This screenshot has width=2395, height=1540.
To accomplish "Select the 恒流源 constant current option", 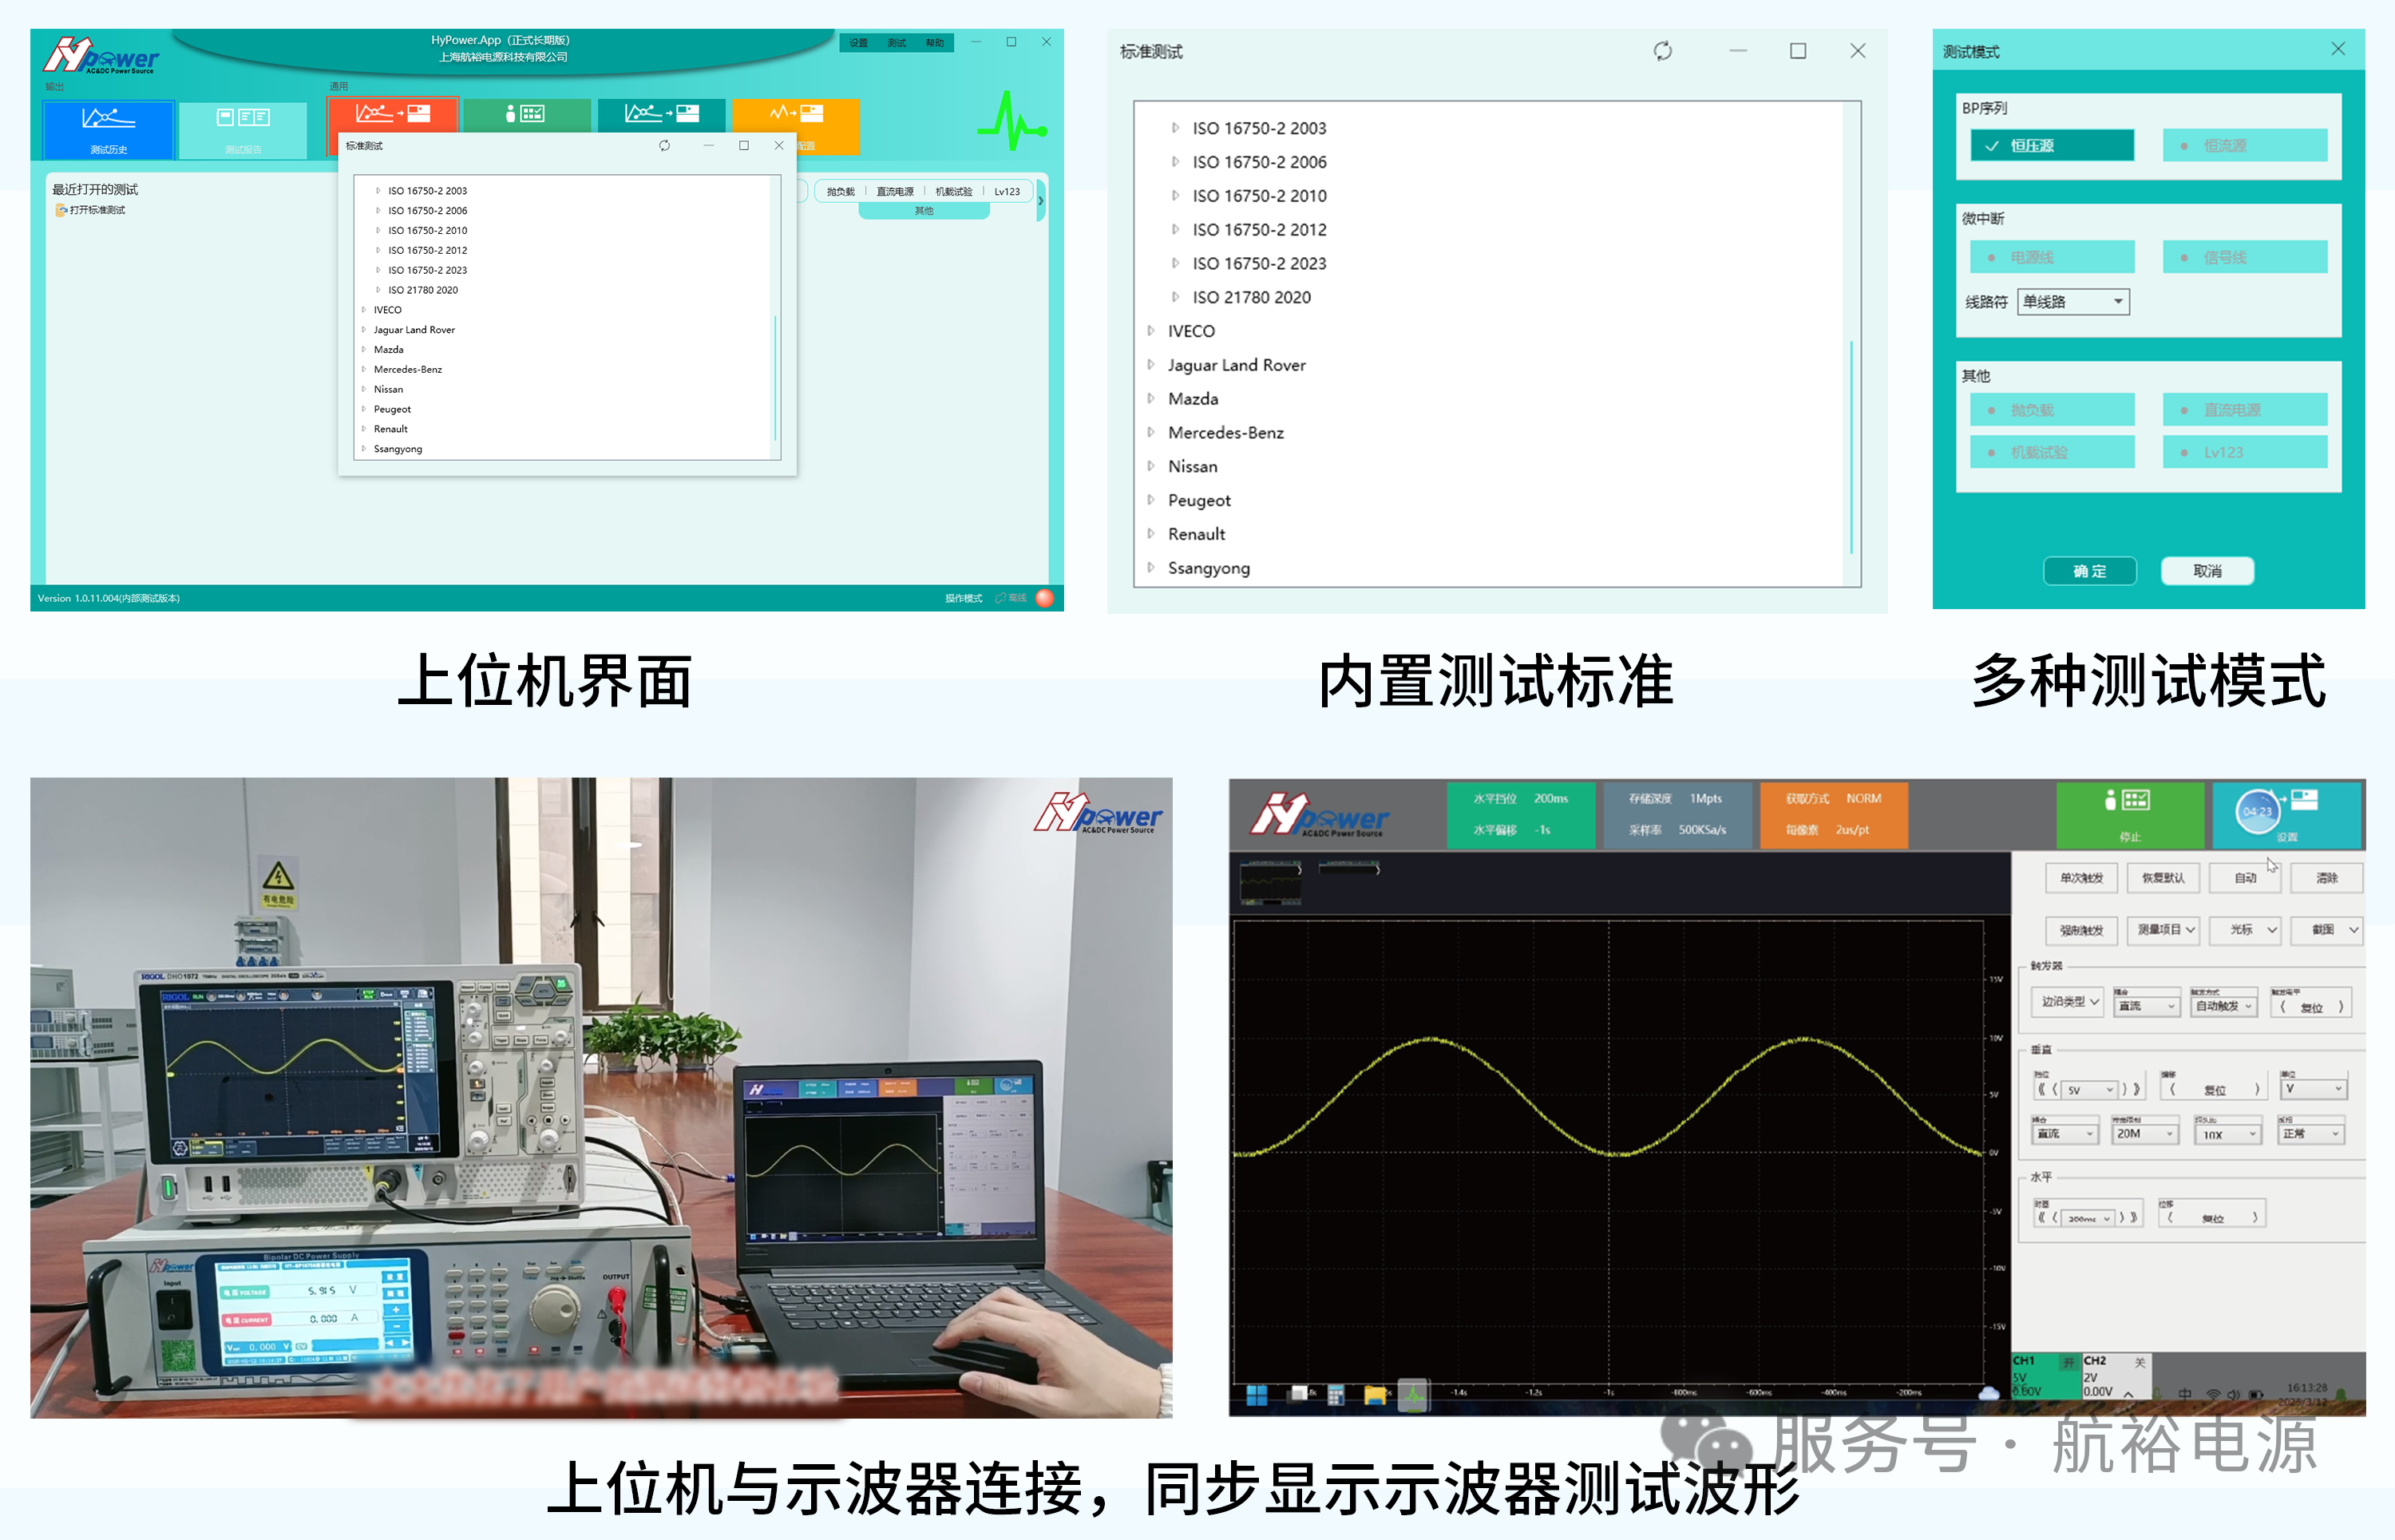I will point(2244,146).
